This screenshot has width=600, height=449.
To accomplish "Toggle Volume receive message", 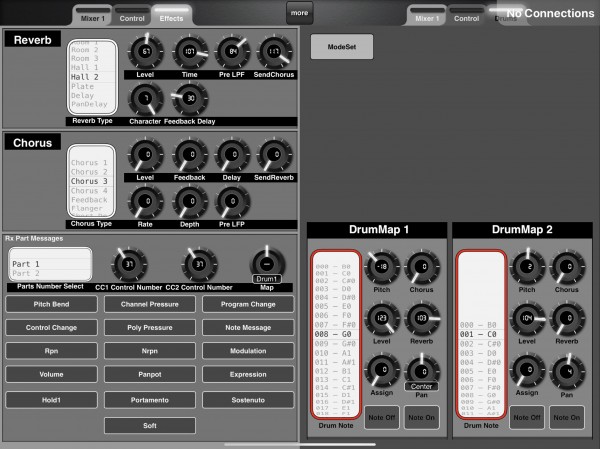I will (51, 374).
